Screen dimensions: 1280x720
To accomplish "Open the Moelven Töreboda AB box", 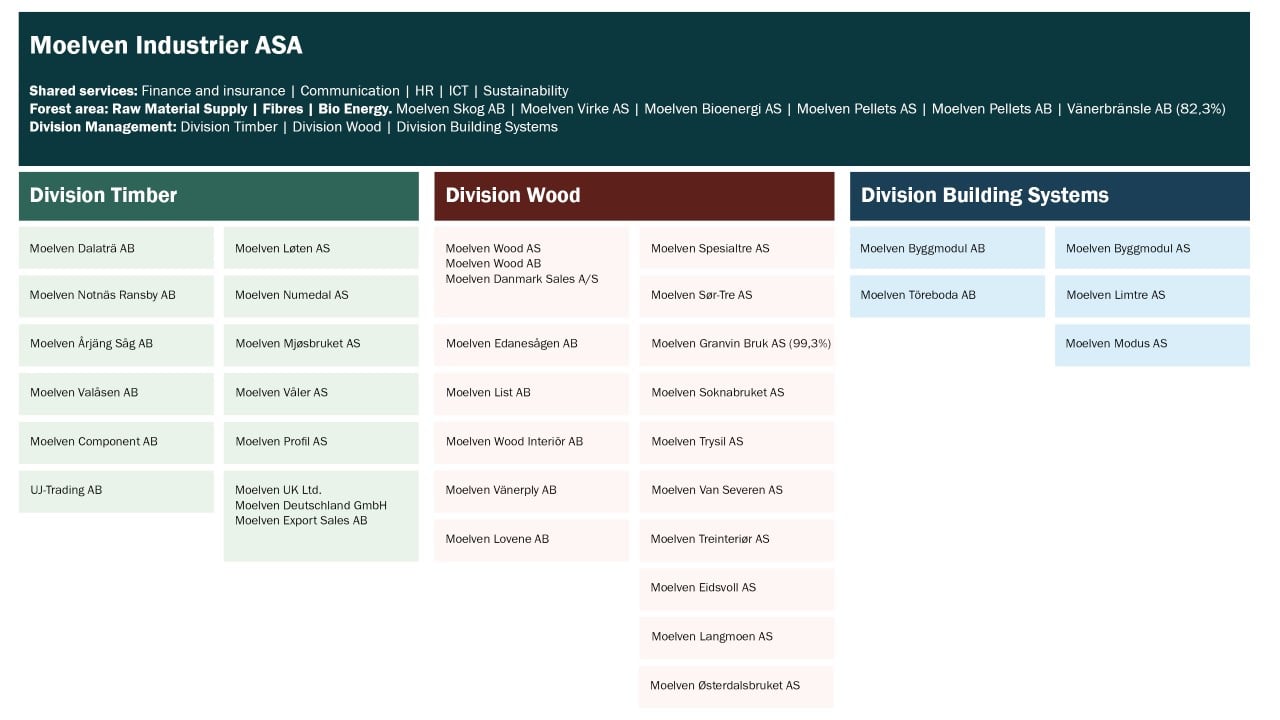I will point(947,296).
